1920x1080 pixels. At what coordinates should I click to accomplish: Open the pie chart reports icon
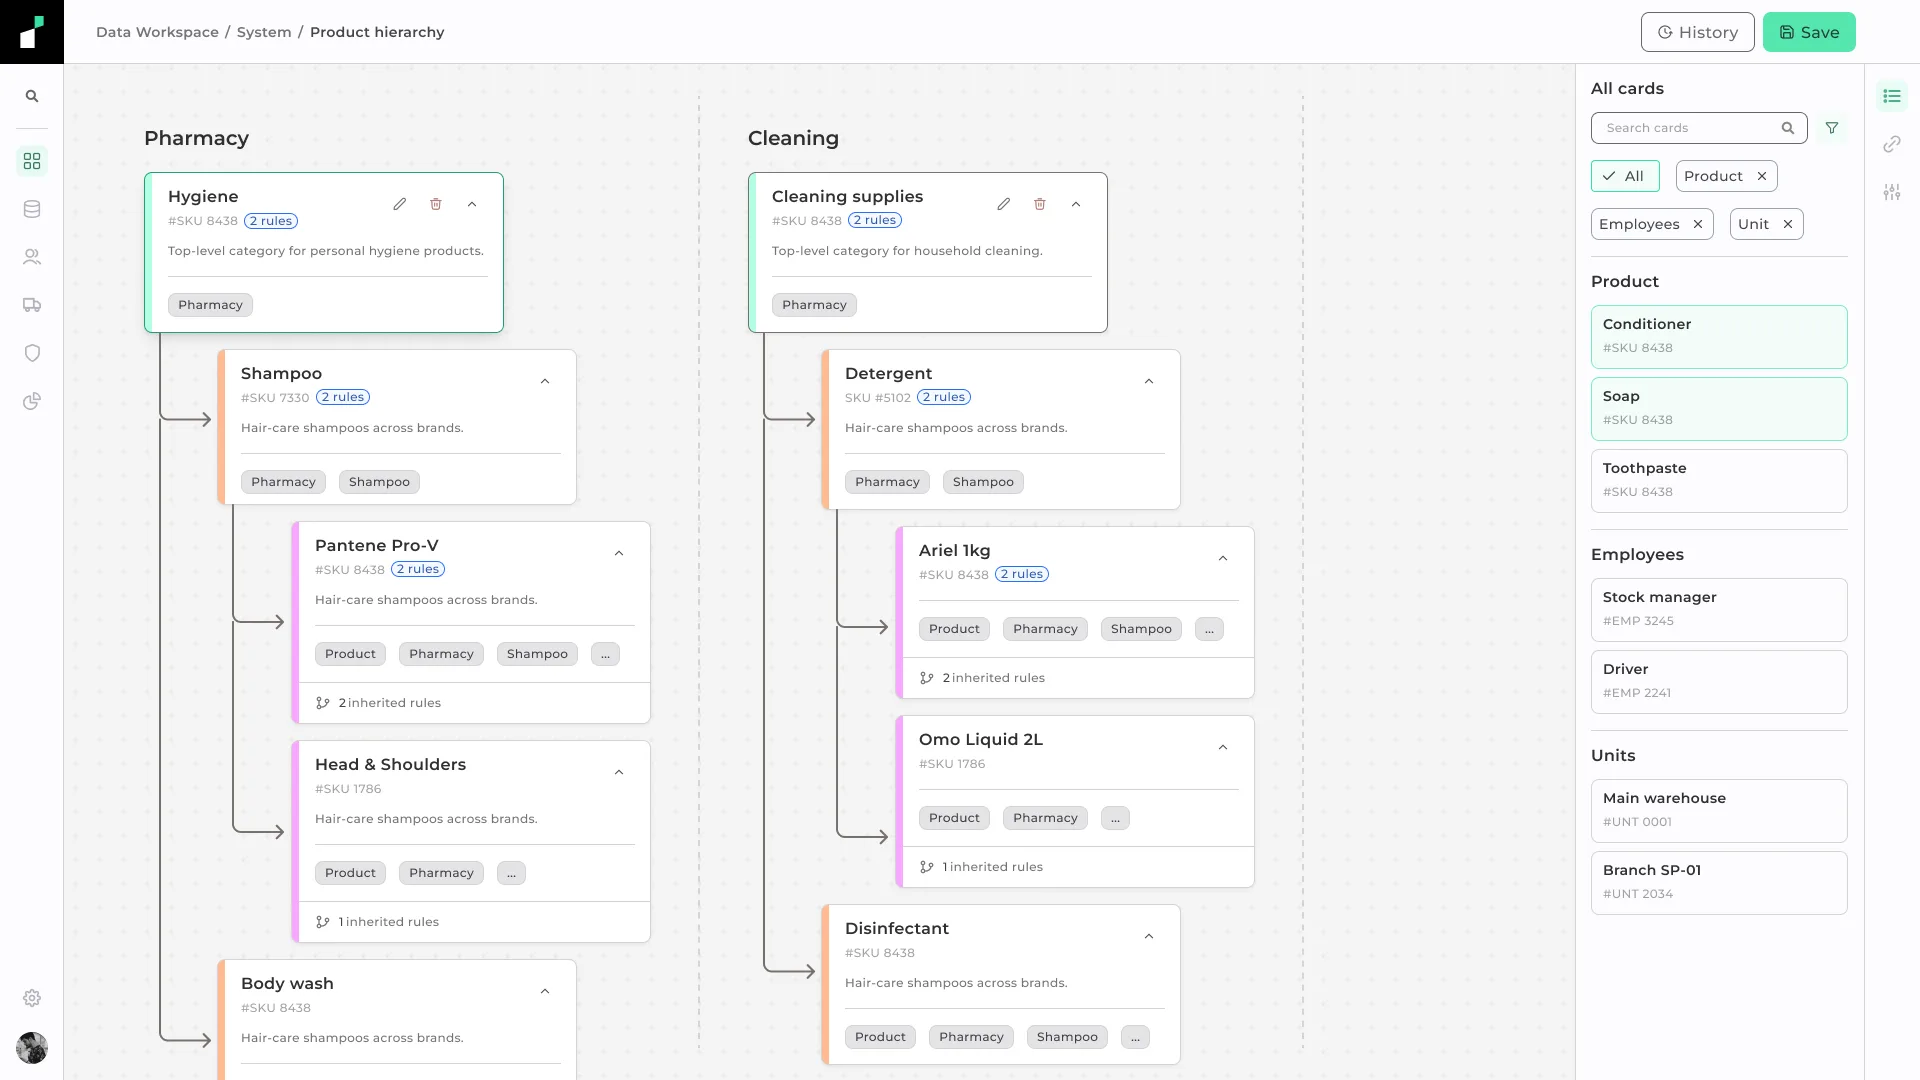click(x=32, y=401)
